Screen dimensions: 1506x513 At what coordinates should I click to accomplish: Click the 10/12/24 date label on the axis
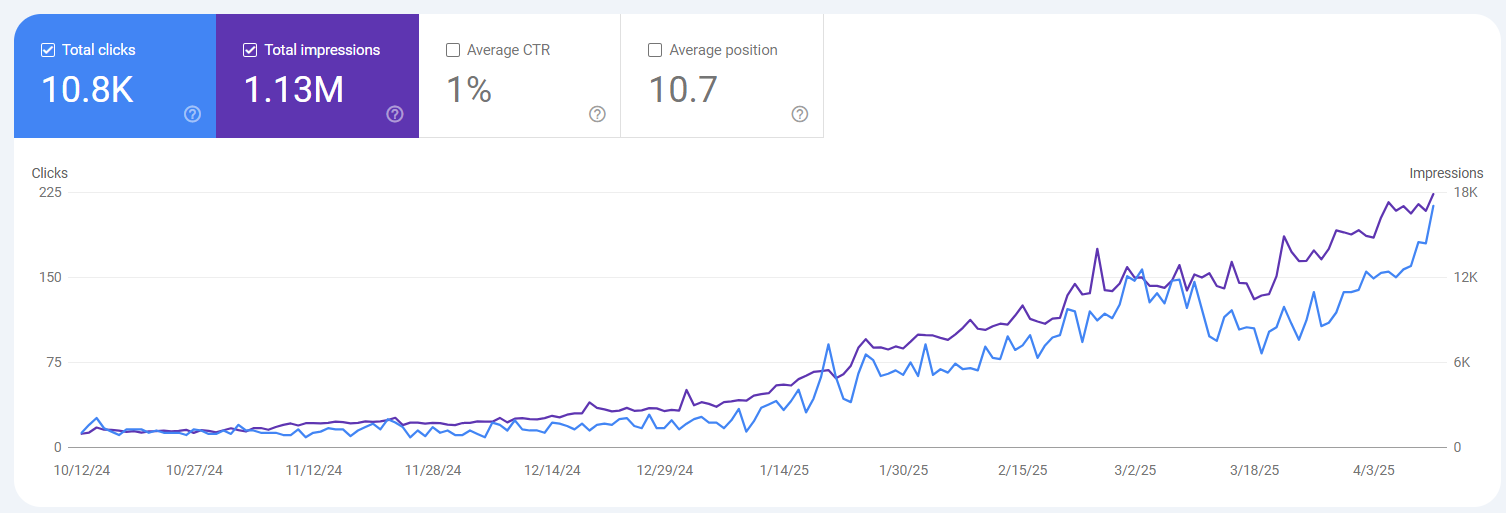tap(82, 470)
